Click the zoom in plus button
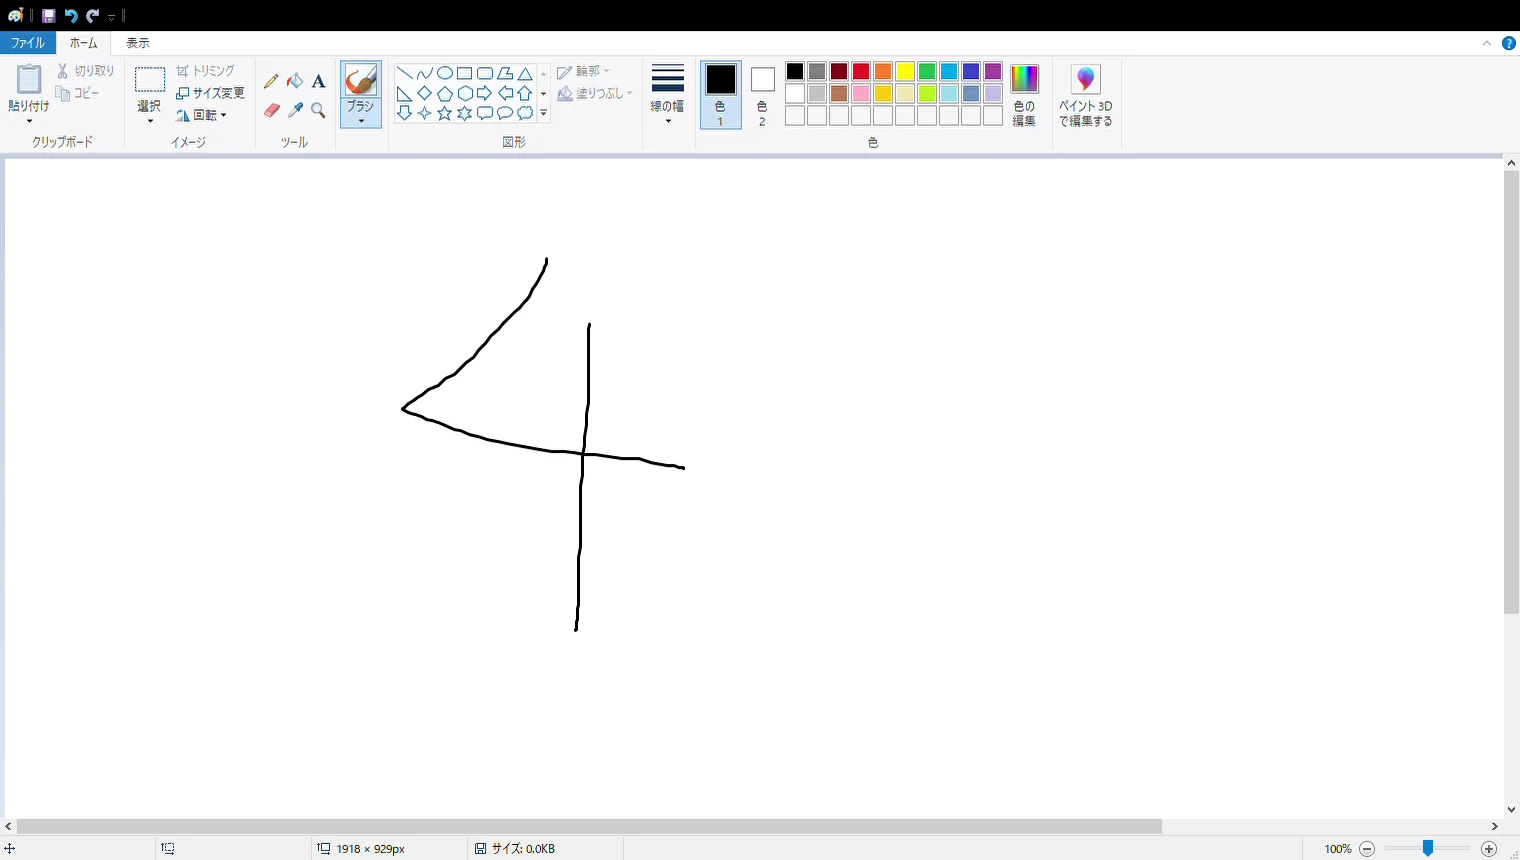The height and width of the screenshot is (860, 1520). click(1489, 849)
